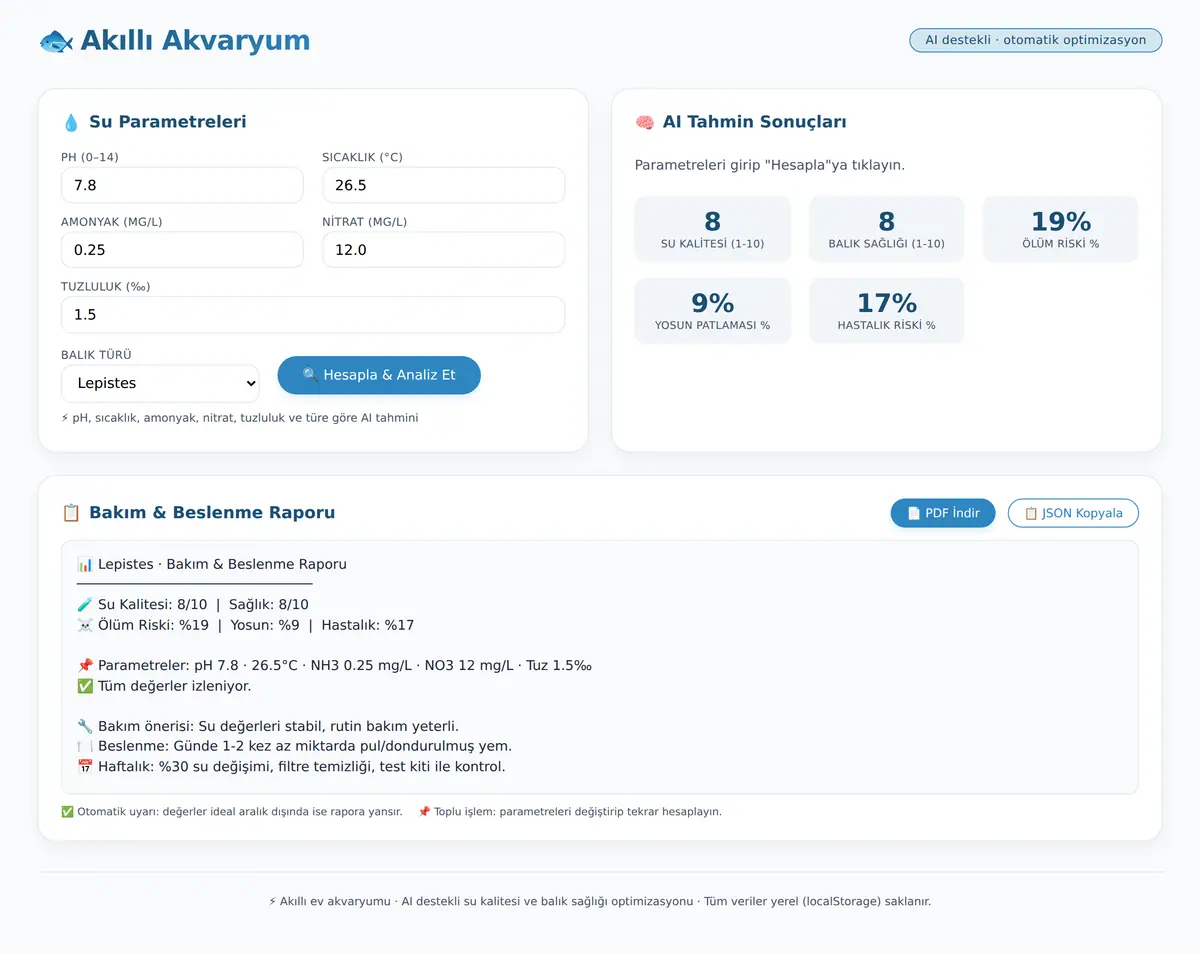Screen dimensions: 1200x953
Task: Click the Yosun Patlaması 9% card
Action: coord(713,311)
